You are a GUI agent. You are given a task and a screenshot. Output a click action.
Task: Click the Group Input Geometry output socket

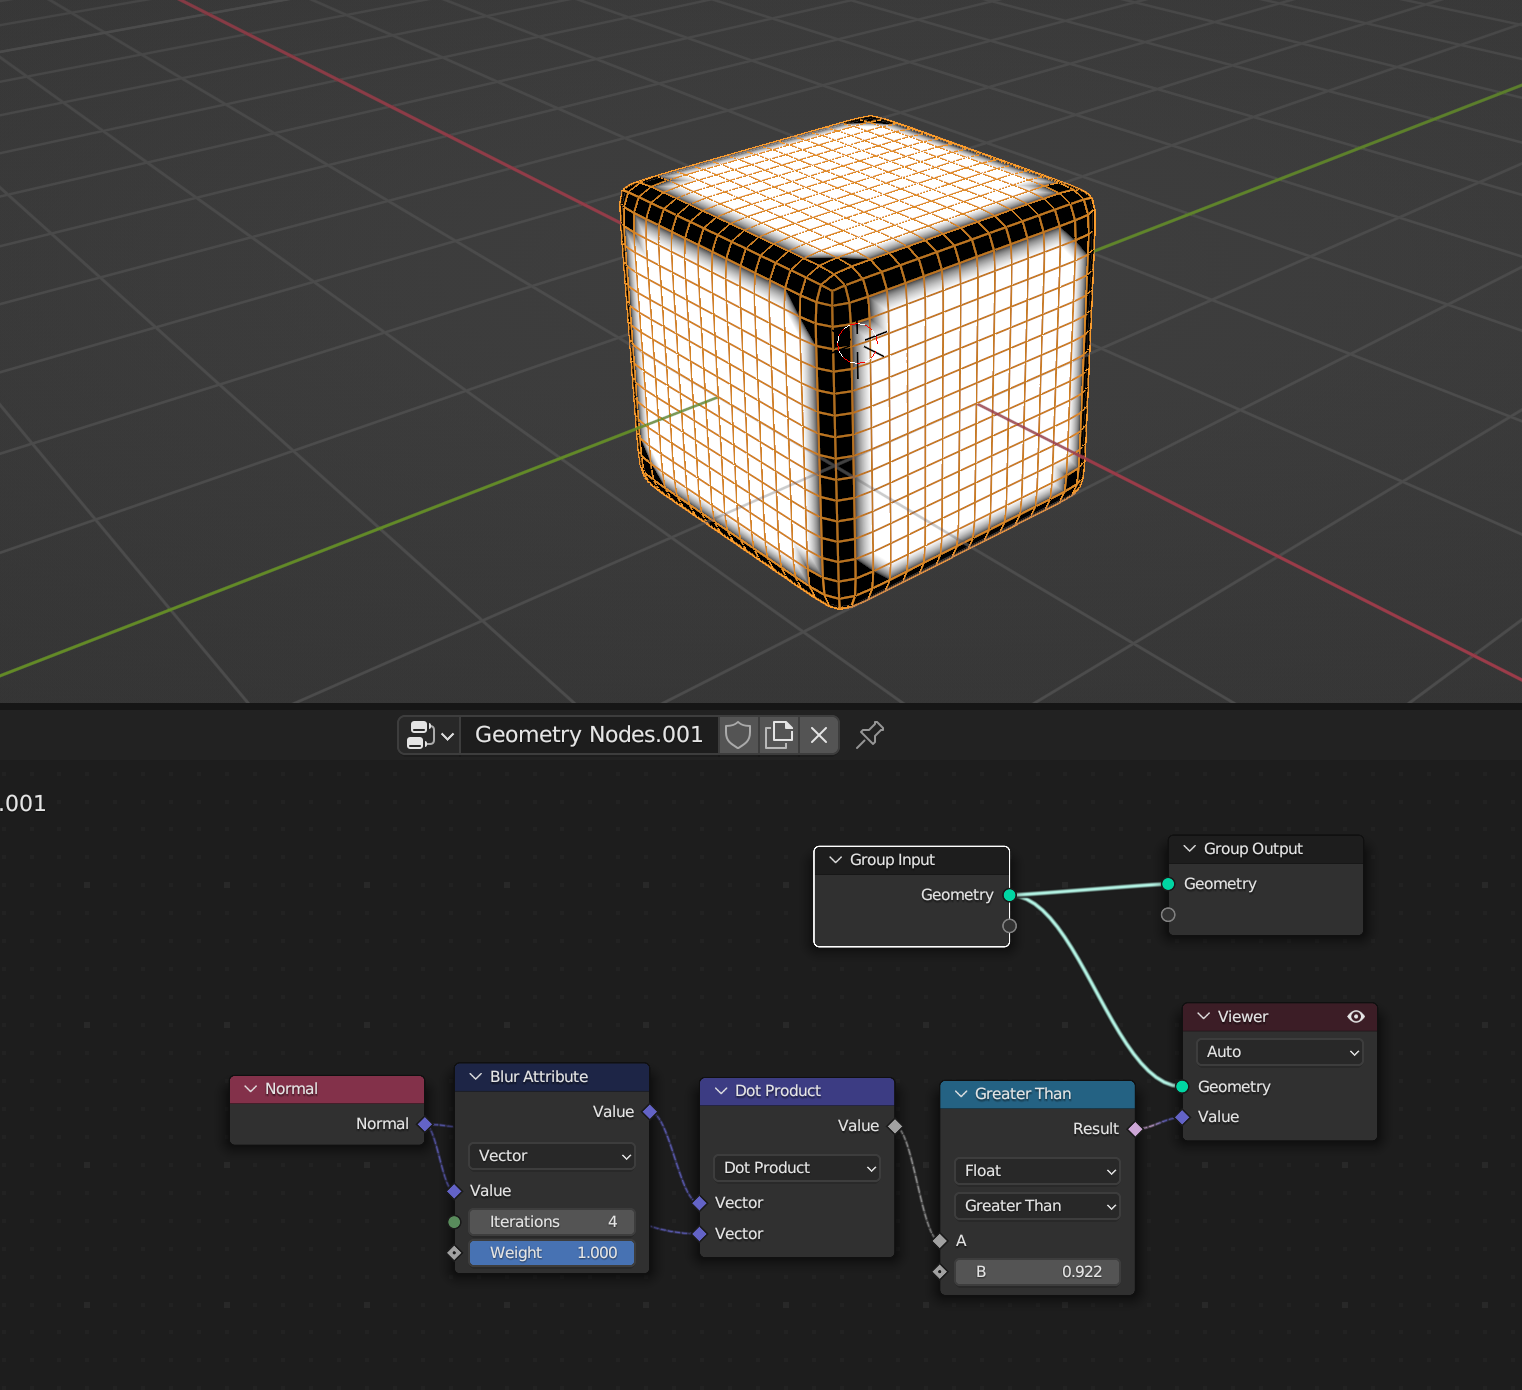1010,895
